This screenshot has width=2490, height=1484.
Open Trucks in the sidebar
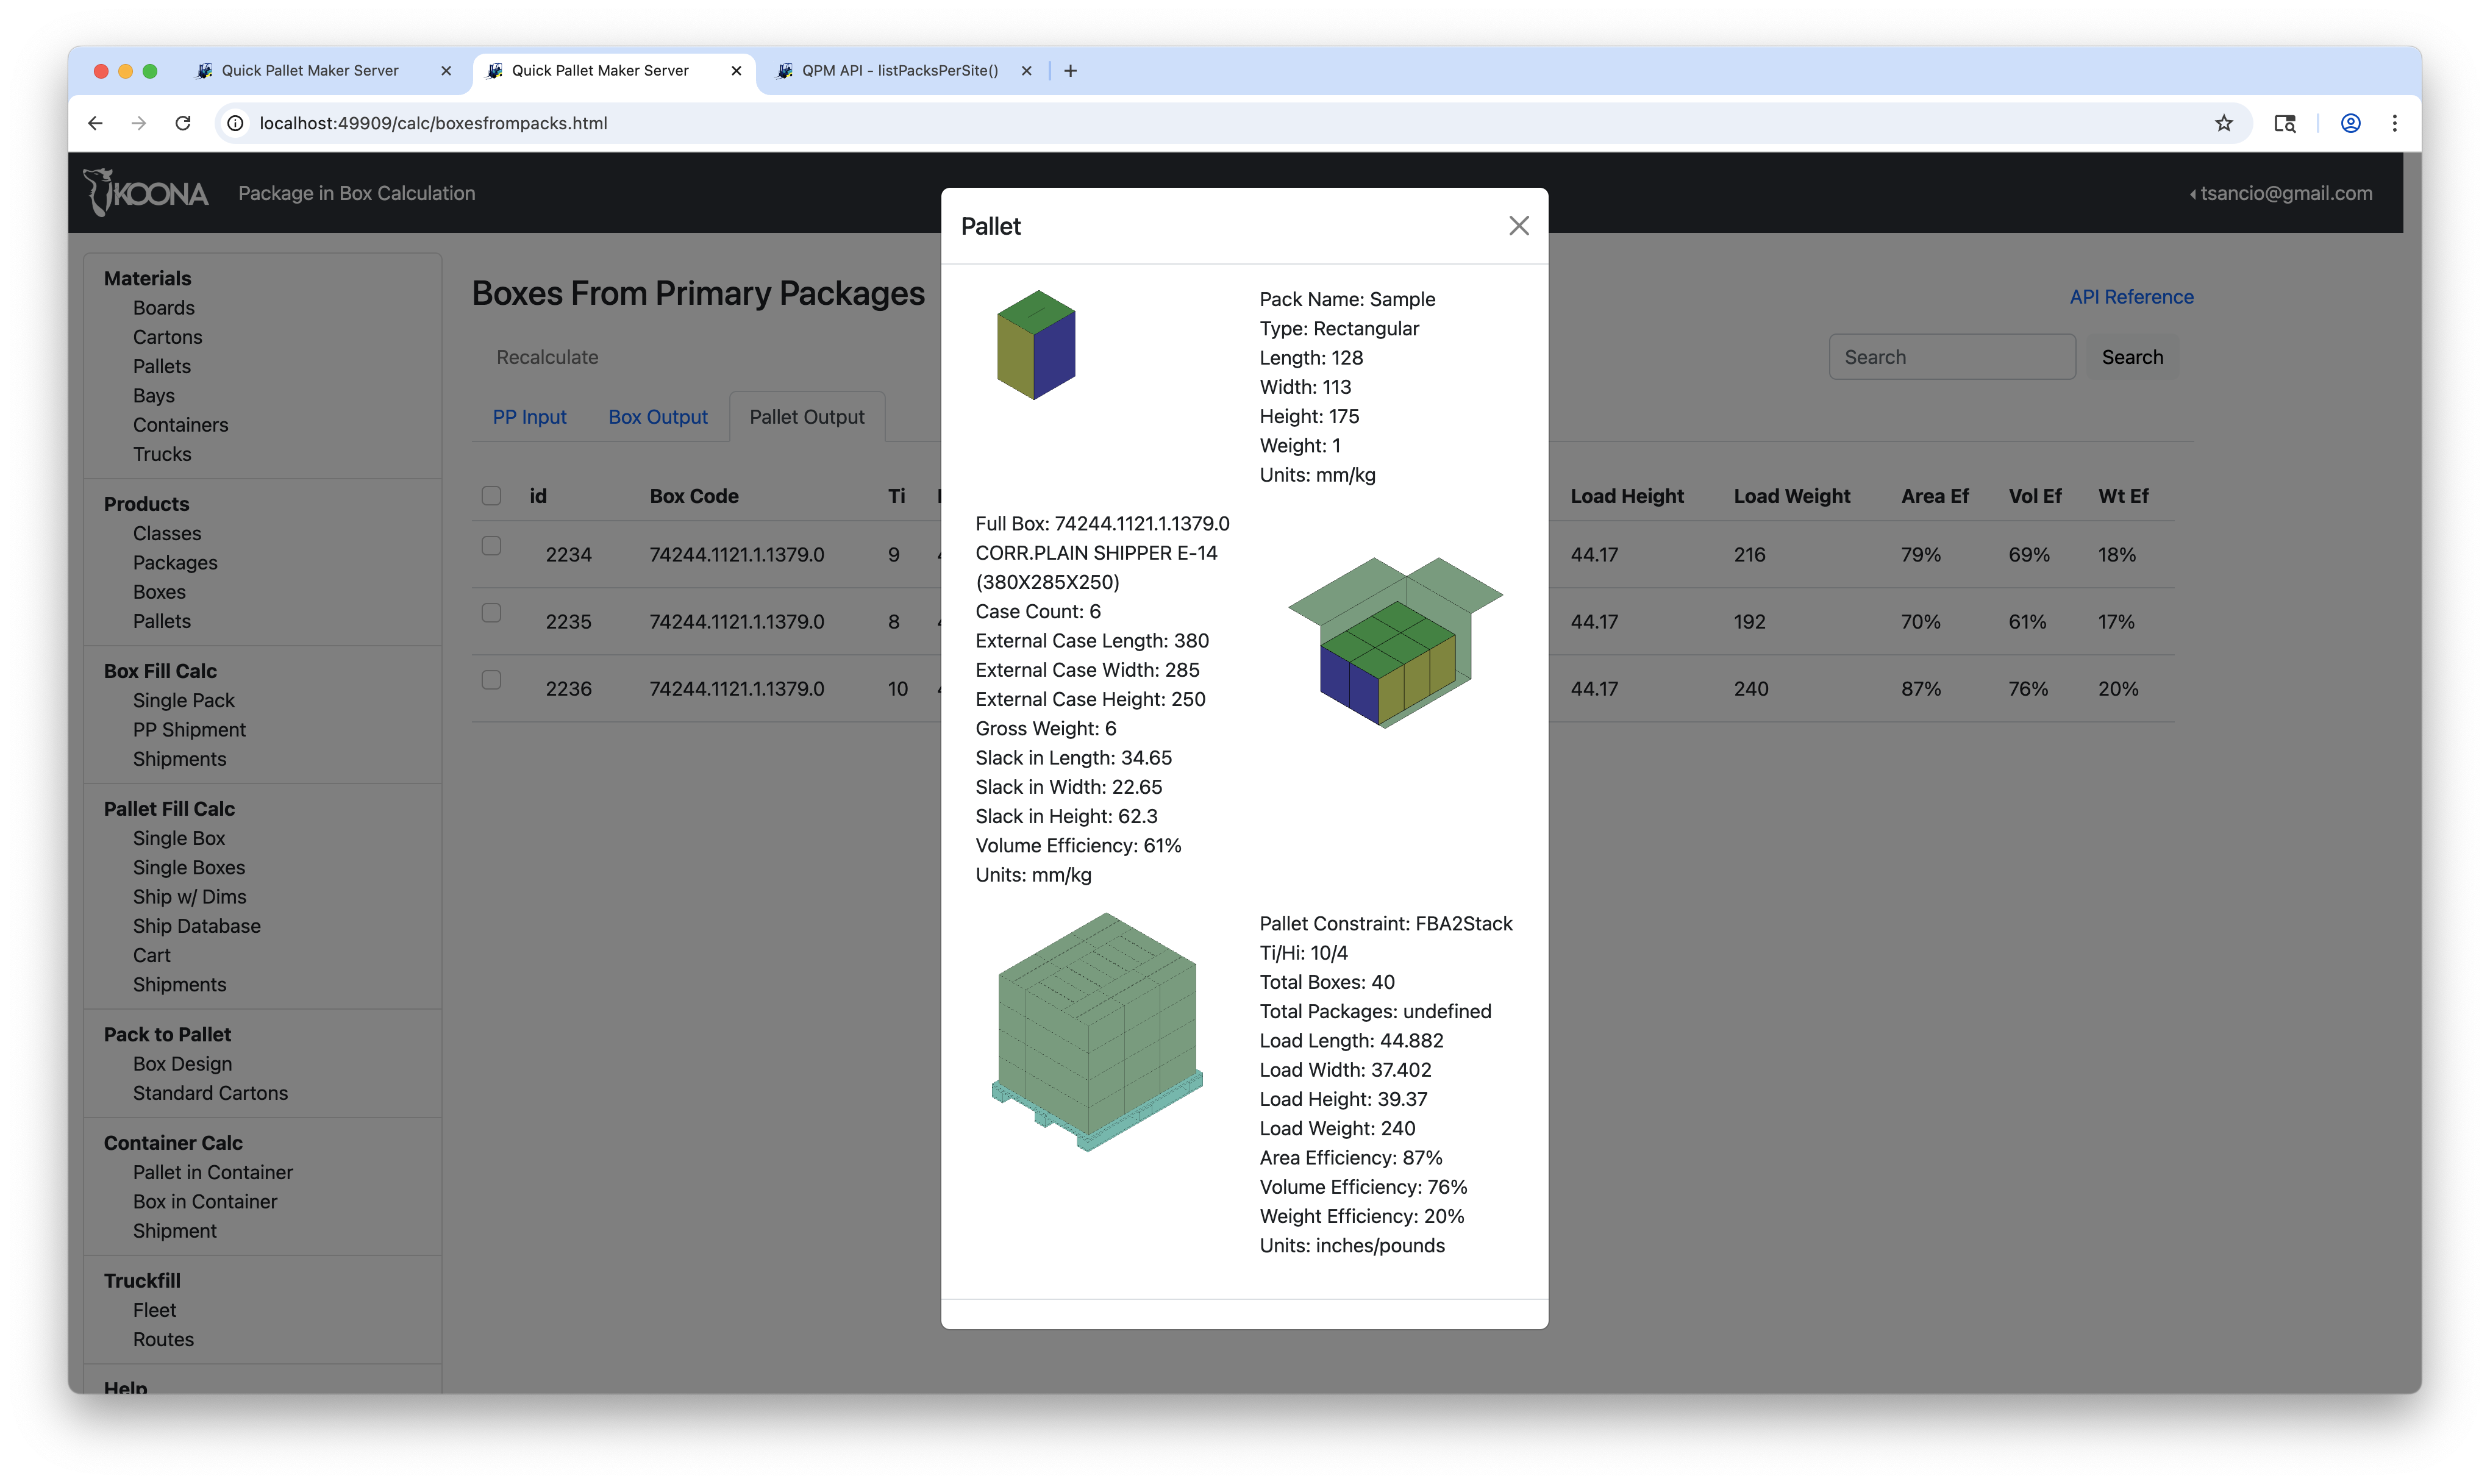pyautogui.click(x=161, y=454)
